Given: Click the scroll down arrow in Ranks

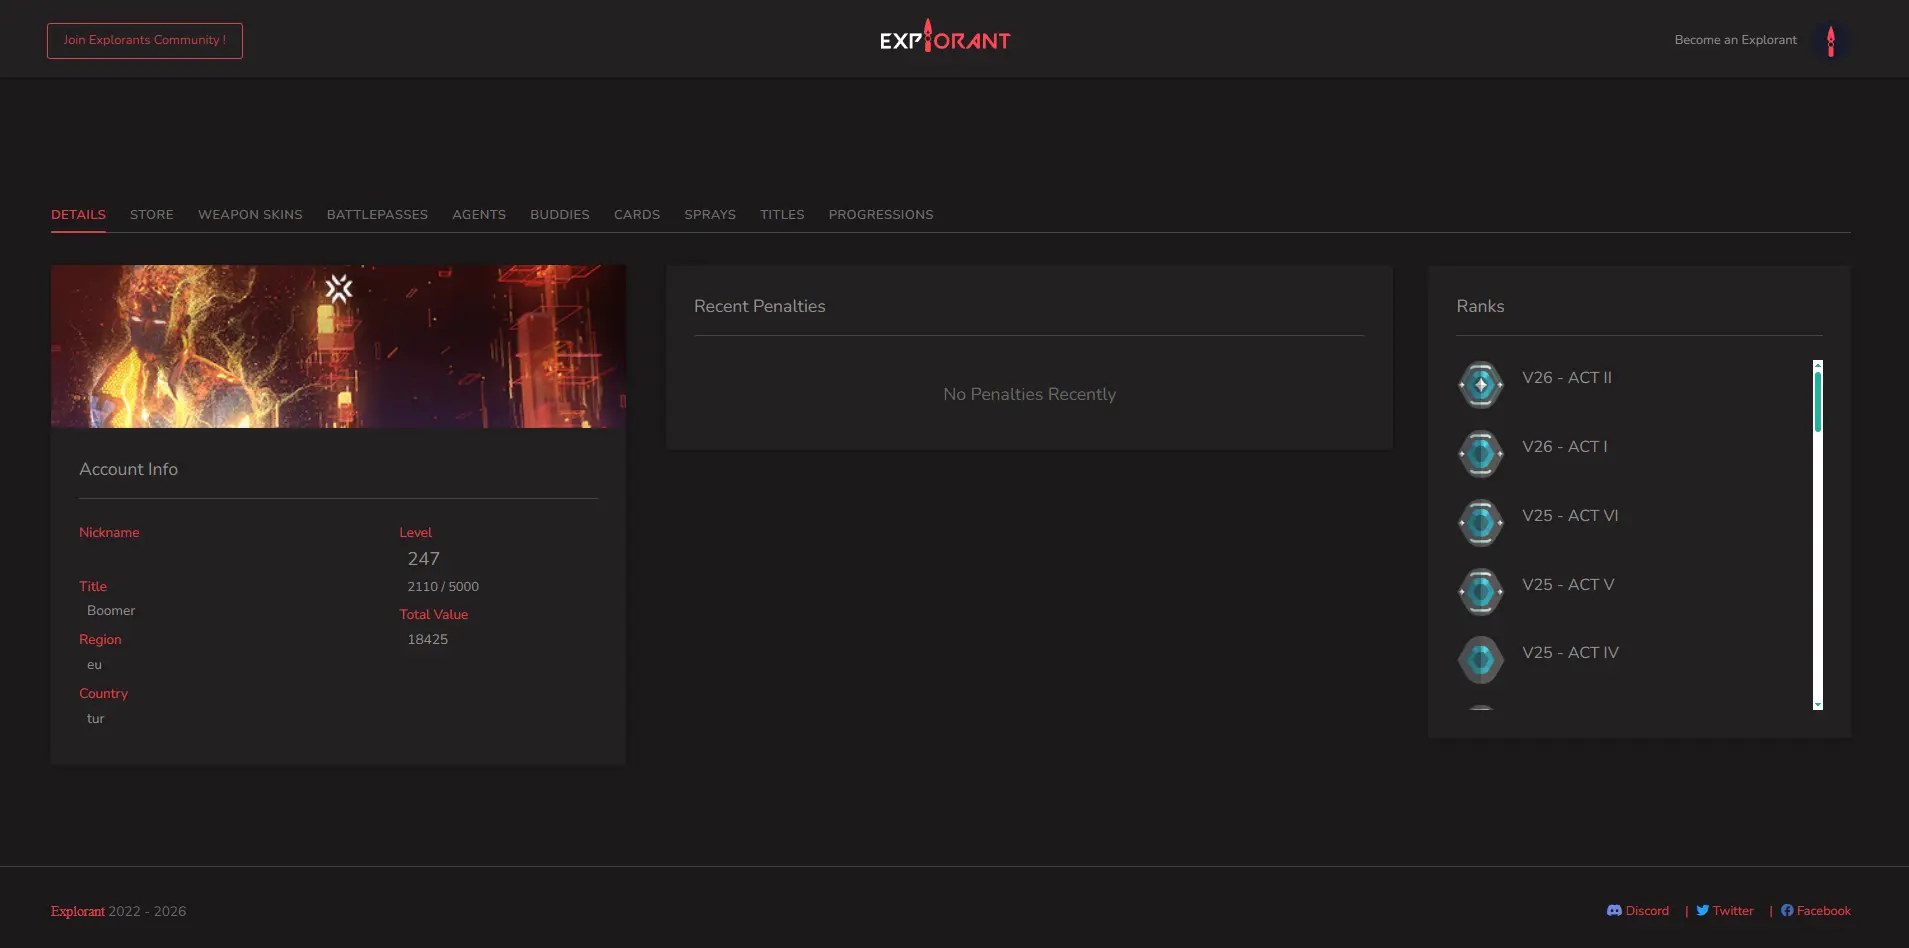Looking at the screenshot, I should (1817, 705).
